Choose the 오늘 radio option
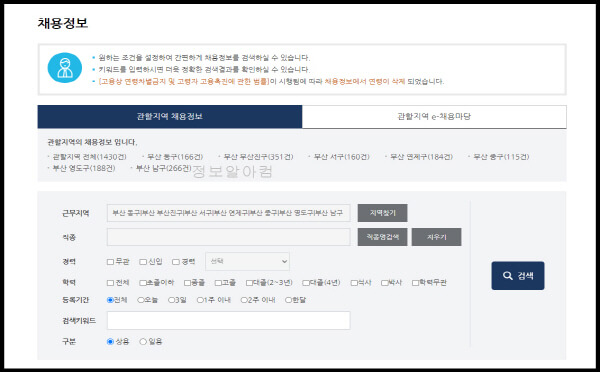 140,300
